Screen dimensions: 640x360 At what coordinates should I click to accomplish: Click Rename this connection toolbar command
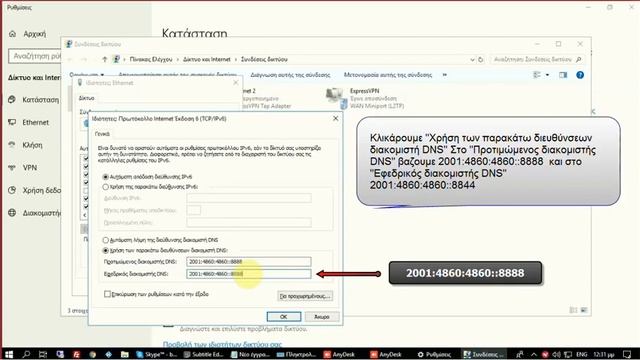click(x=388, y=75)
